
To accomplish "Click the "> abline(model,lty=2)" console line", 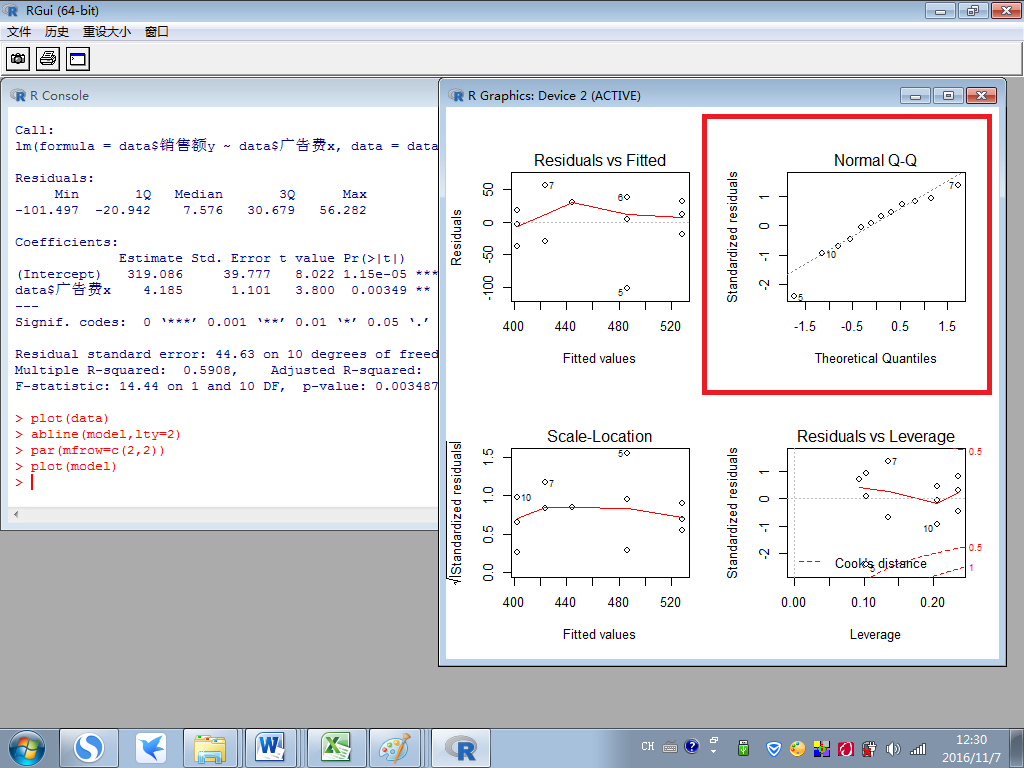I will pyautogui.click(x=98, y=434).
